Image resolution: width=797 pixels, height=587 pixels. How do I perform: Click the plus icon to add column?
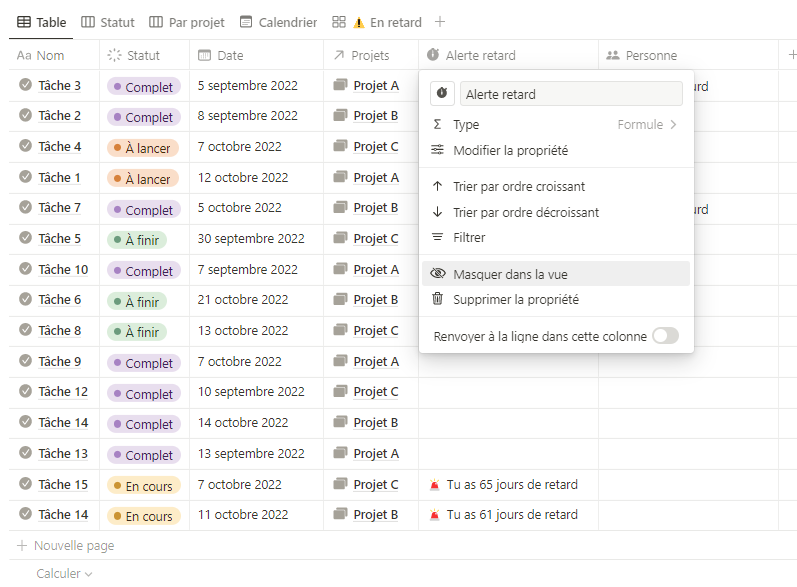point(789,55)
